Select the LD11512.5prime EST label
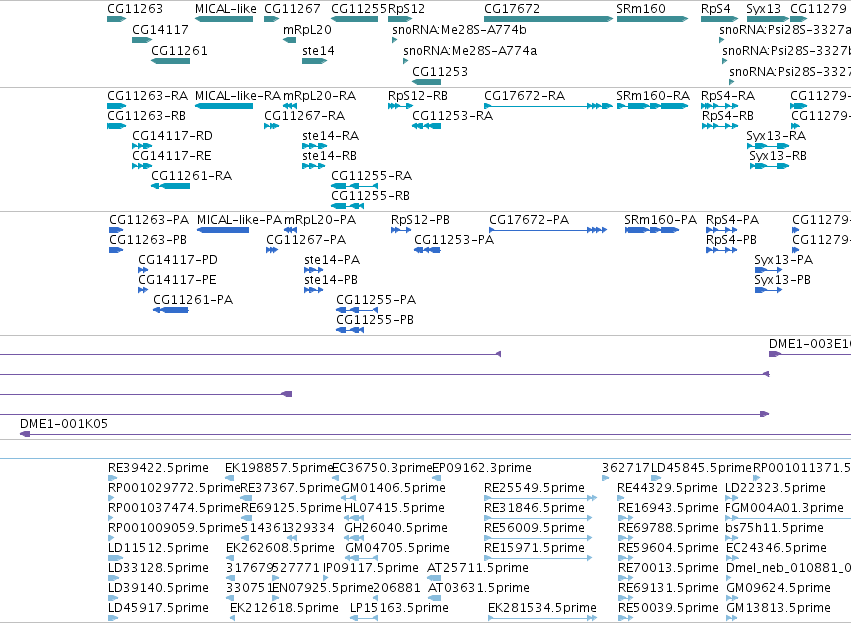 [x=158, y=548]
